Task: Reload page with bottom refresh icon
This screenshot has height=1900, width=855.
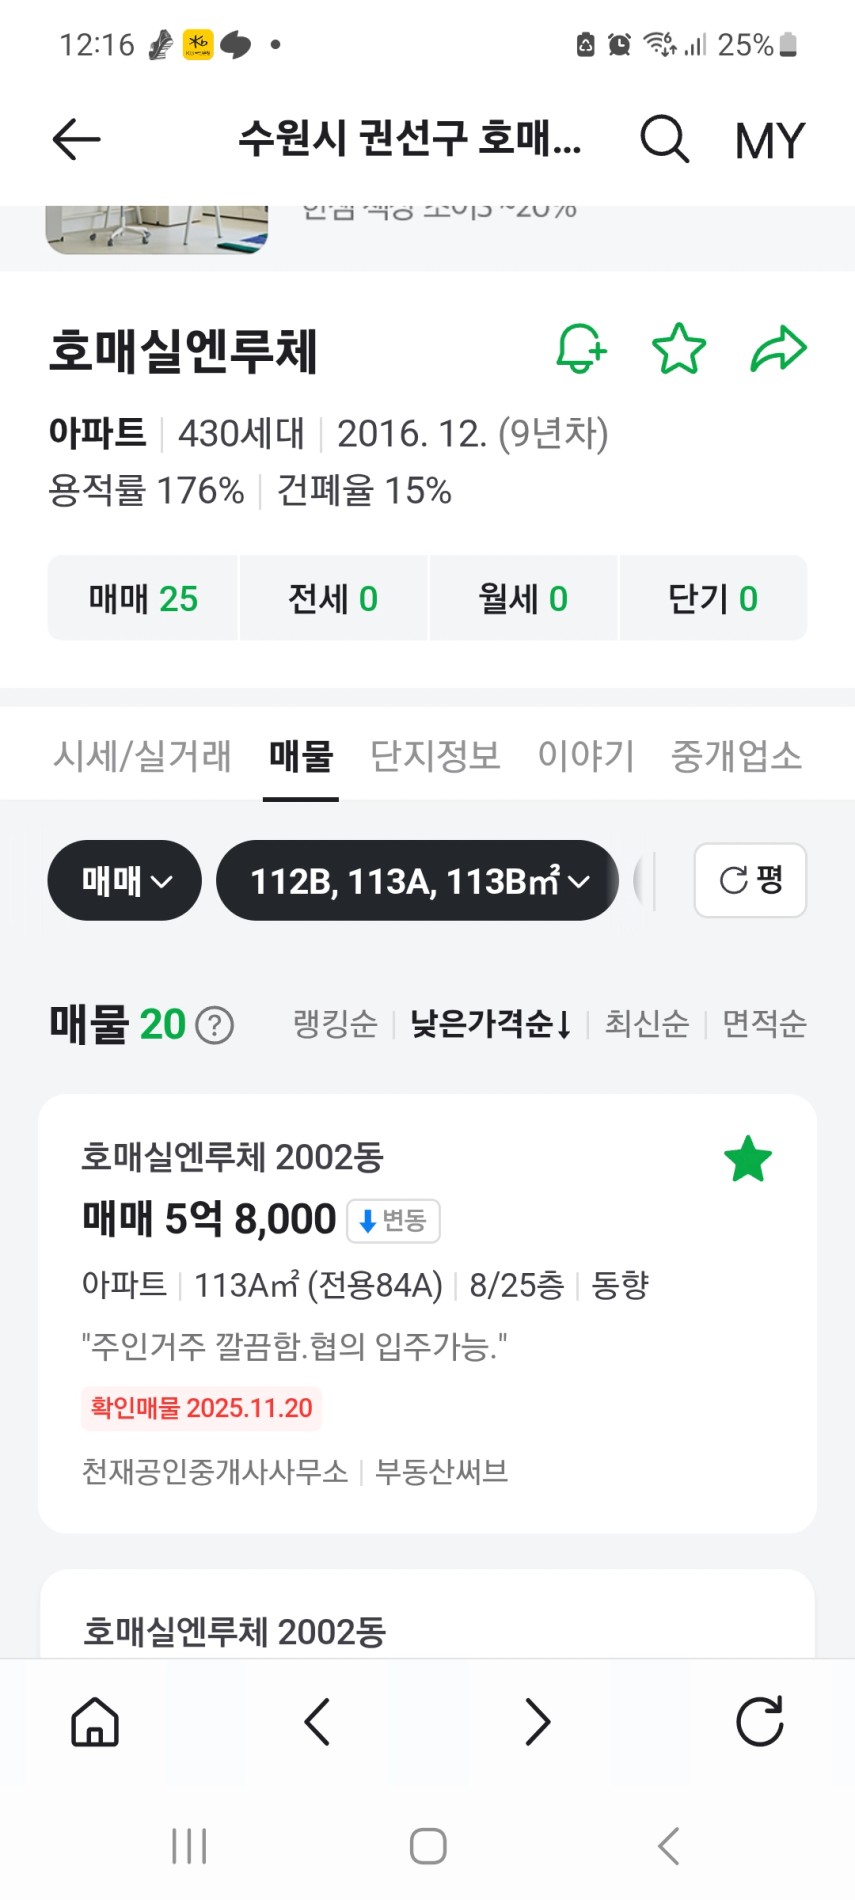Action: pos(759,1722)
